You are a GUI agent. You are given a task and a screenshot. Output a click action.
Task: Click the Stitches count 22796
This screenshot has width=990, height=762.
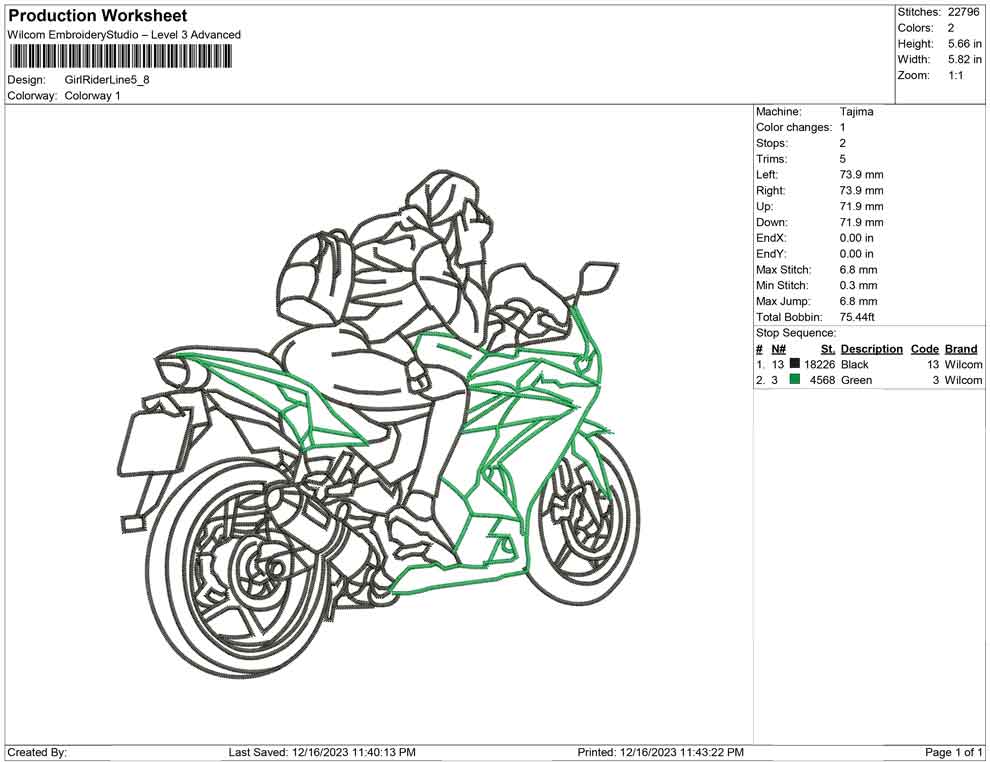[x=964, y=12]
